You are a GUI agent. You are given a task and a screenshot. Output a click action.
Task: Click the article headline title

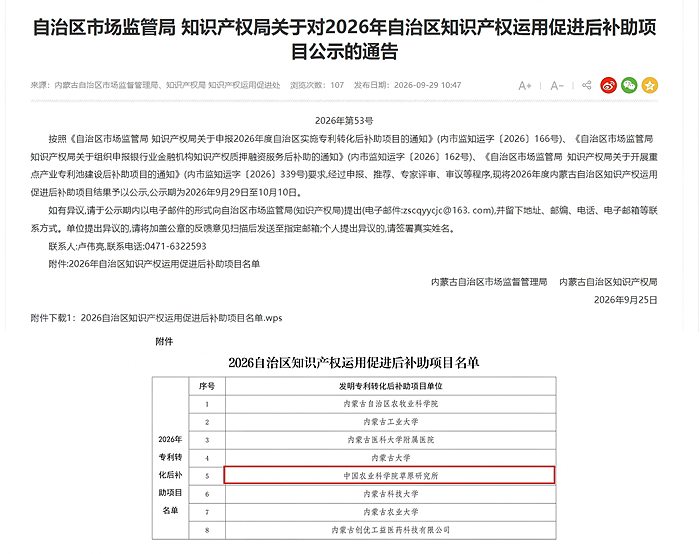(345, 39)
